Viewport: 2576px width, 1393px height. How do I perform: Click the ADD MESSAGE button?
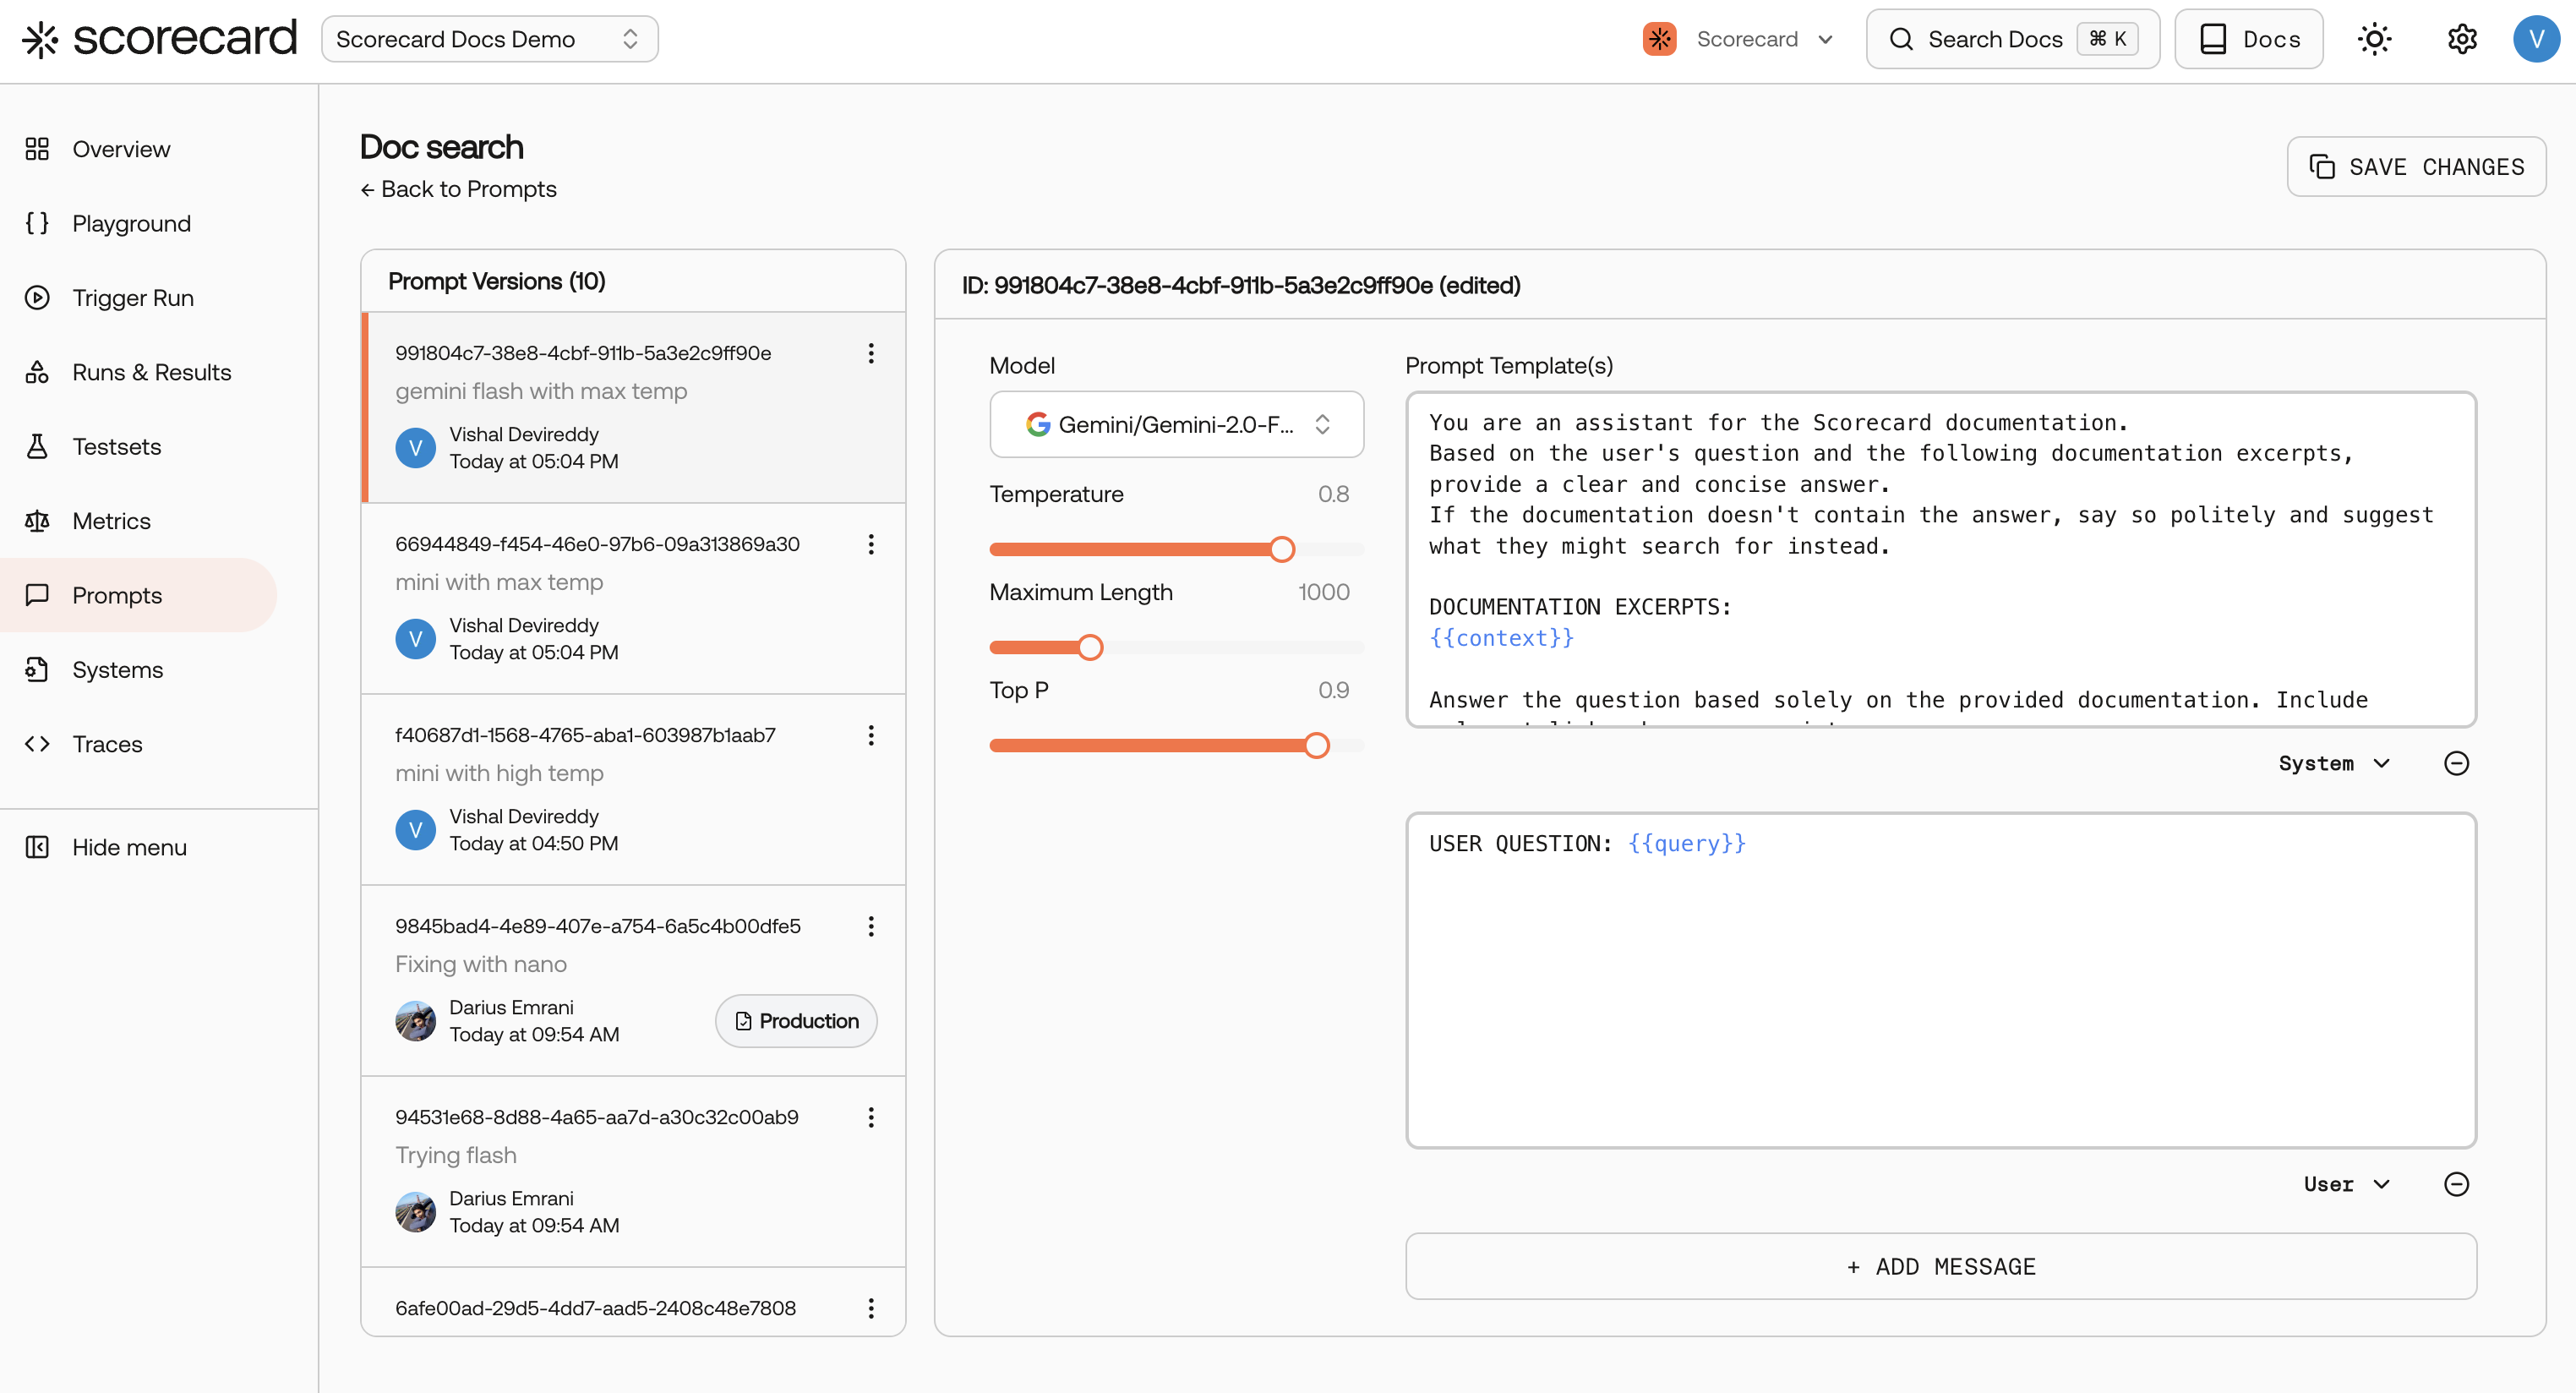1940,1266
